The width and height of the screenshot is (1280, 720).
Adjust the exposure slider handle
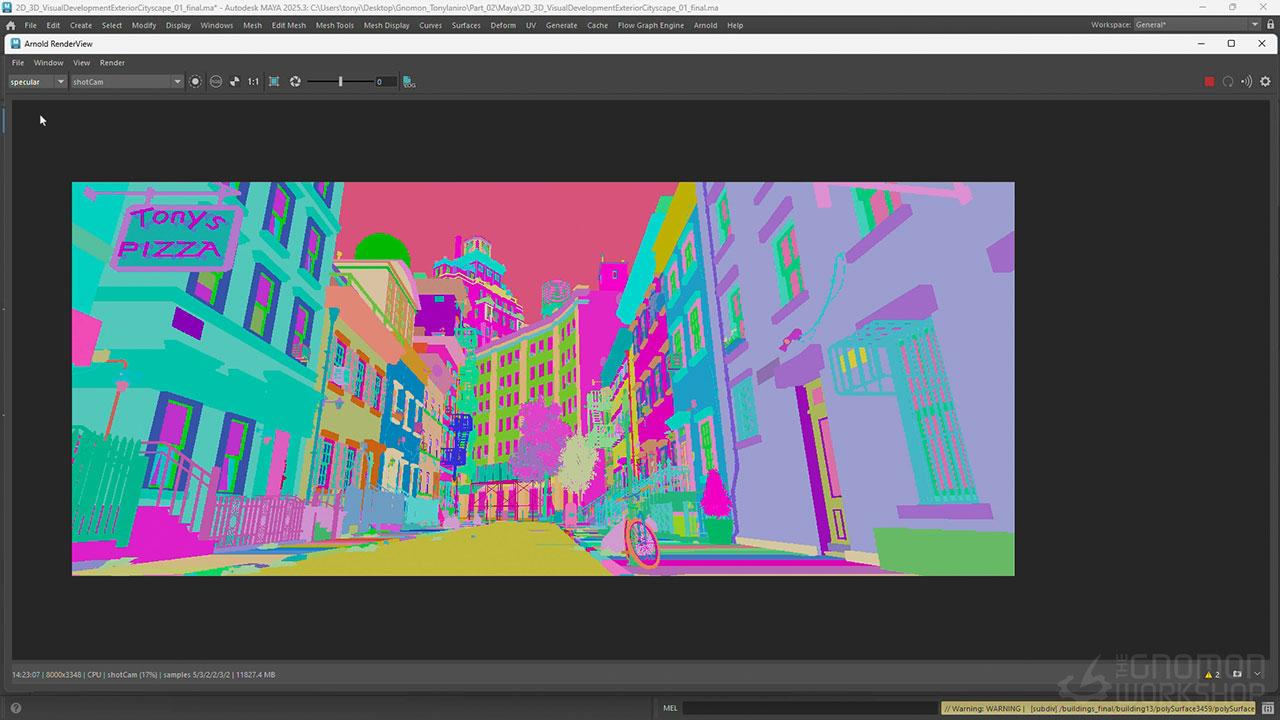click(x=340, y=82)
